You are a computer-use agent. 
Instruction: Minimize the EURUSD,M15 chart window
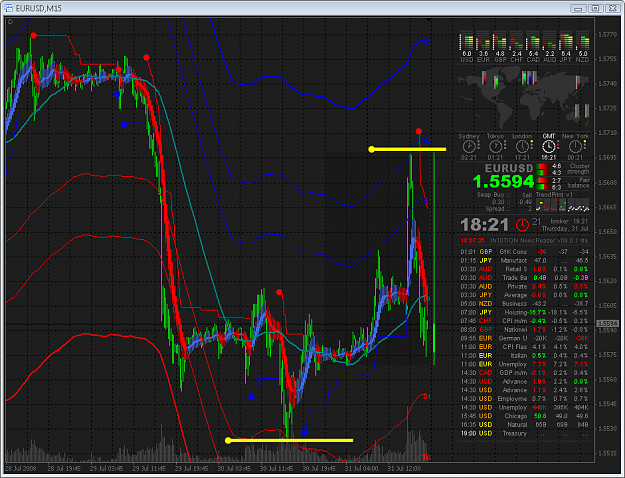pos(578,8)
